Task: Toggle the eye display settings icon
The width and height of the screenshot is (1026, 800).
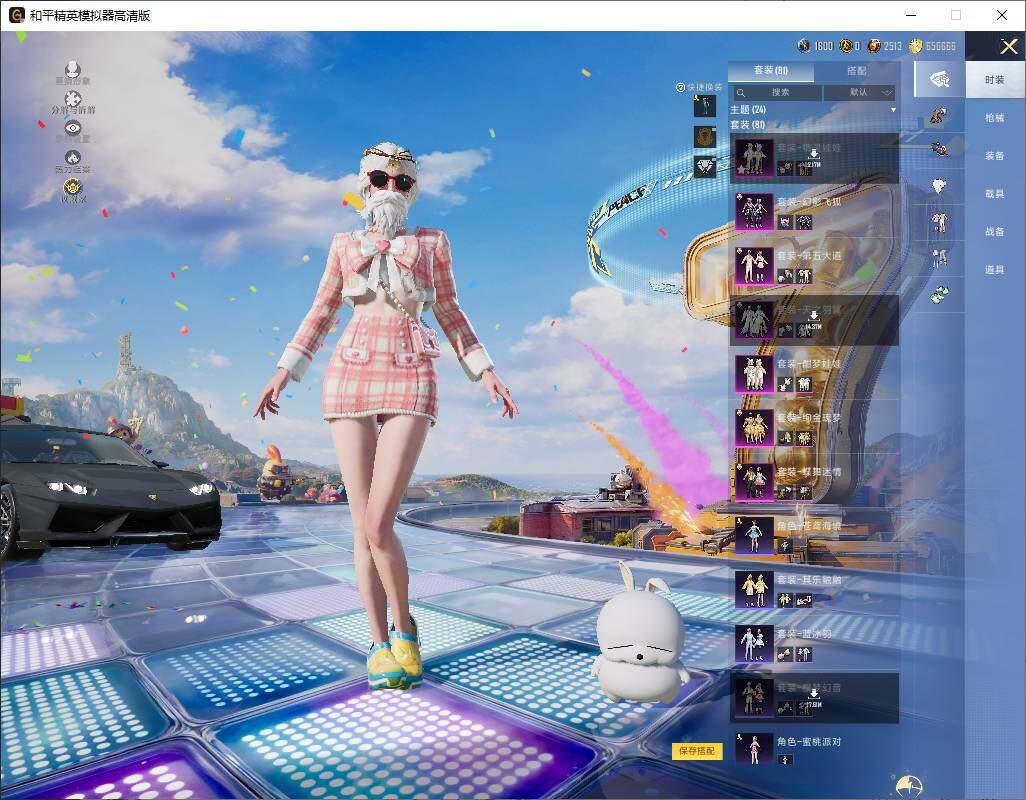Action: [x=73, y=127]
